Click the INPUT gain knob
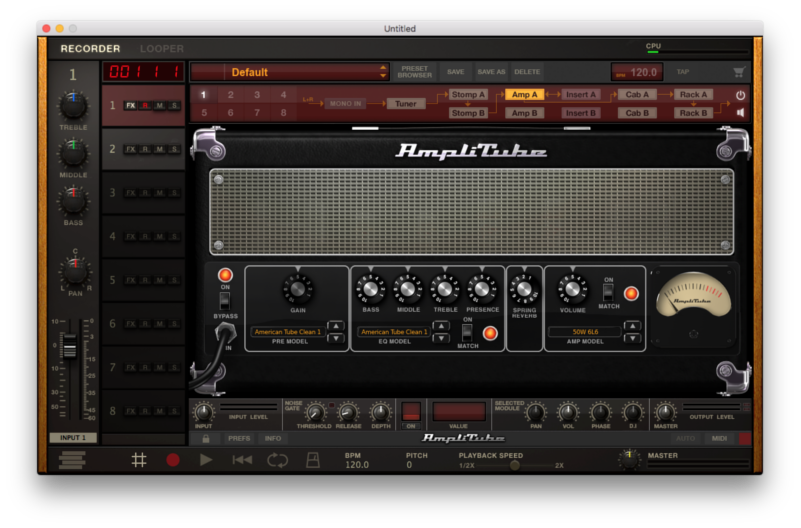Screen dimensions: 801x528 pos(203,412)
